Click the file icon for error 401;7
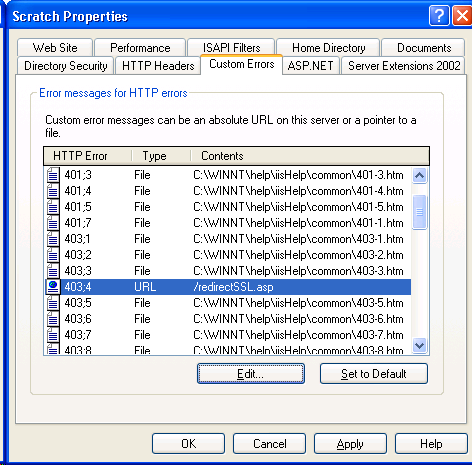 (53, 223)
